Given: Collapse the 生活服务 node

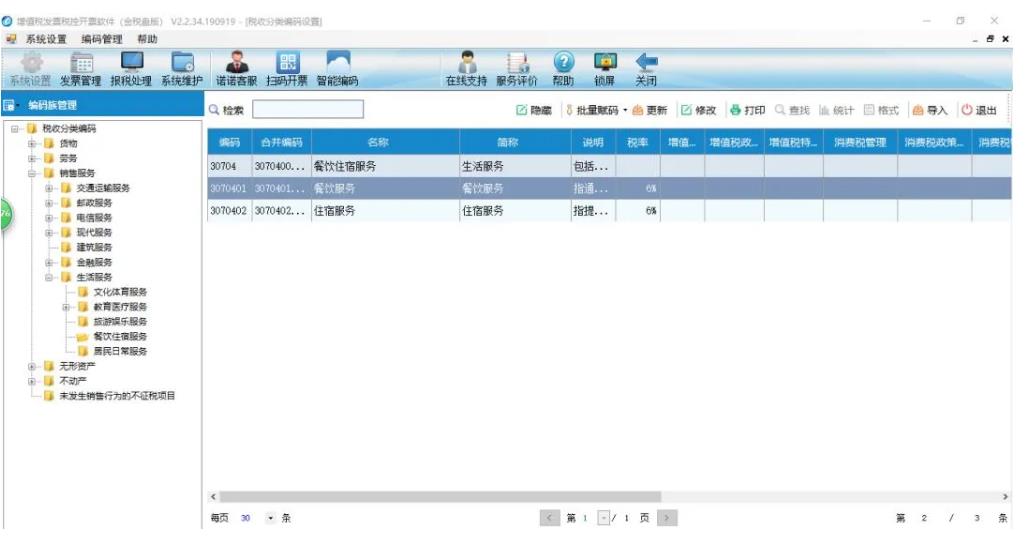Looking at the screenshot, I should coord(49,277).
